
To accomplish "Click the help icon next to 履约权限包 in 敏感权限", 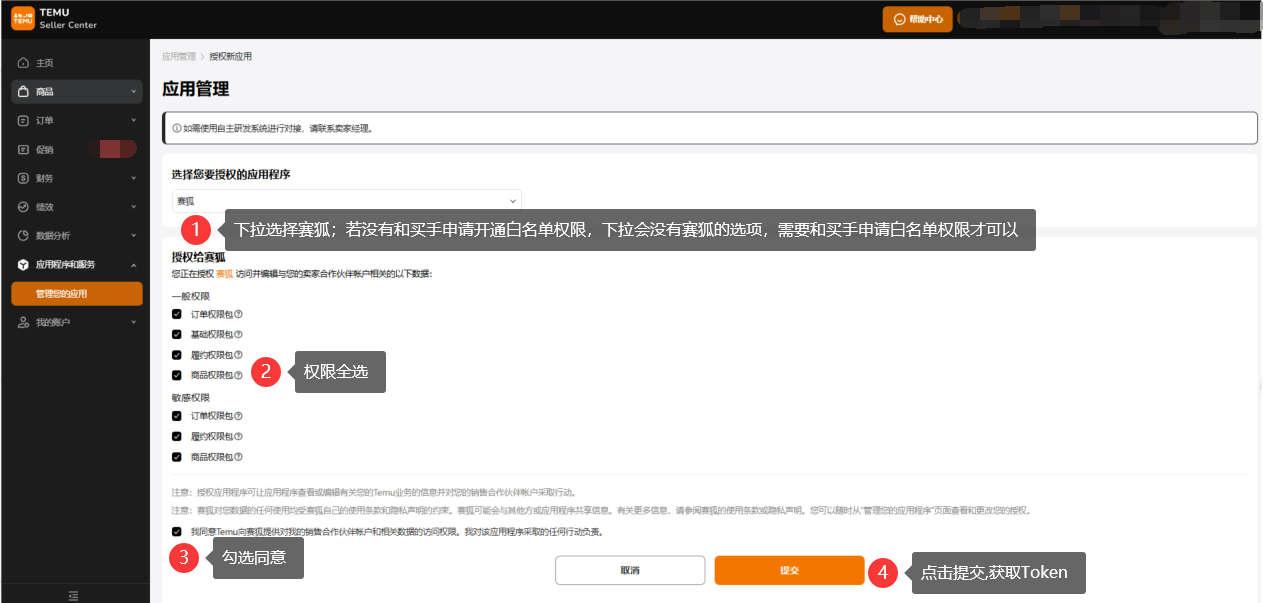I will coord(238,437).
